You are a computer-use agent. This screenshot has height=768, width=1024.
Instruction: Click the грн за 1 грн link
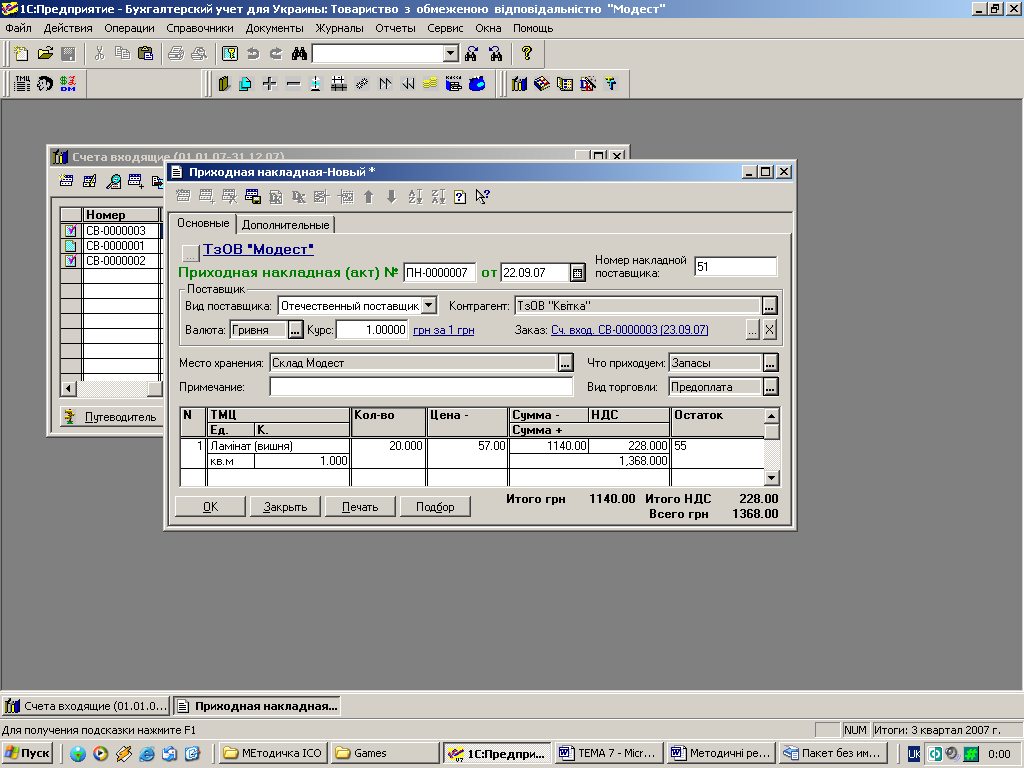443,330
